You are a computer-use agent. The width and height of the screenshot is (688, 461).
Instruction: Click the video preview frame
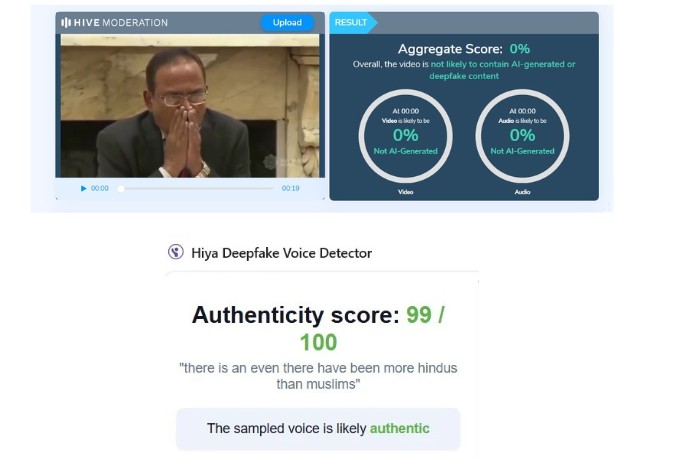click(190, 106)
